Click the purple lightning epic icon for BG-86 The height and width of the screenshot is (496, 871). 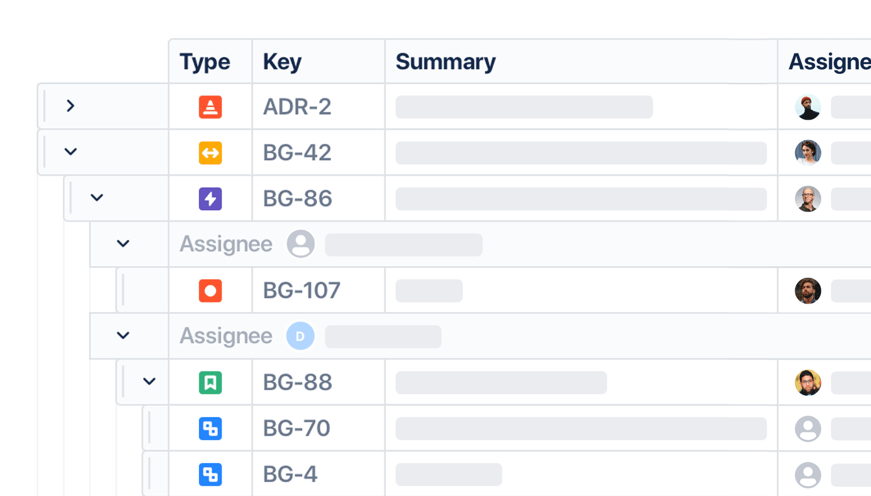[x=210, y=199]
